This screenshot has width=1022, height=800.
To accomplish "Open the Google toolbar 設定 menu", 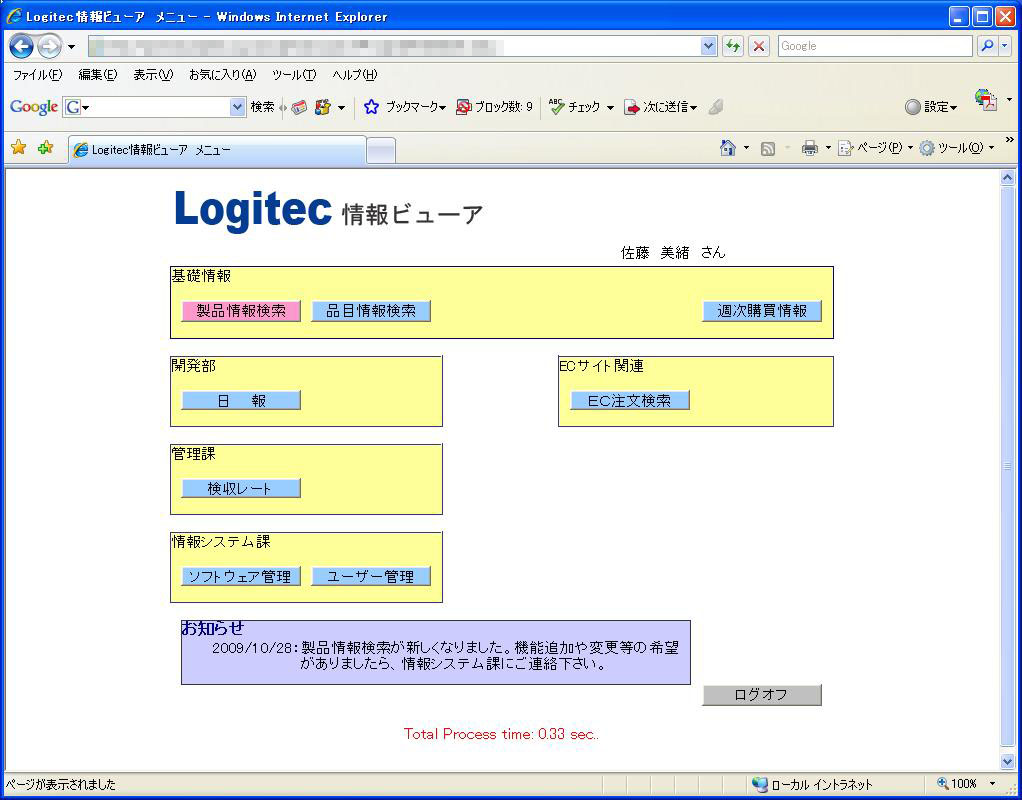I will (931, 107).
